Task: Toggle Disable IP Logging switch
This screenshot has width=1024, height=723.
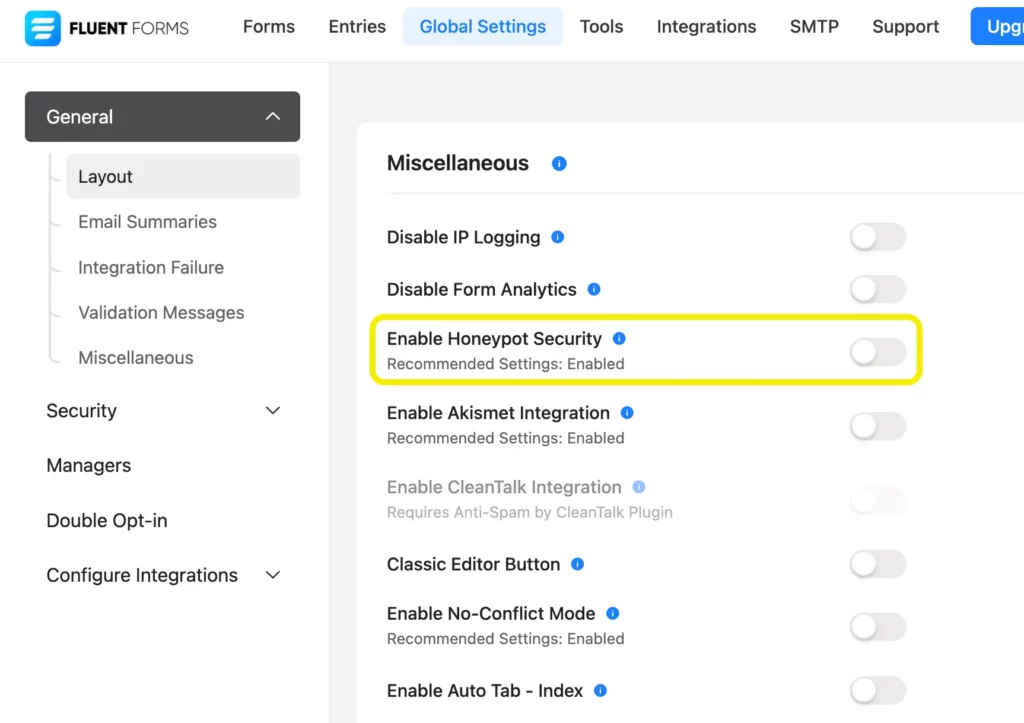Action: (878, 237)
